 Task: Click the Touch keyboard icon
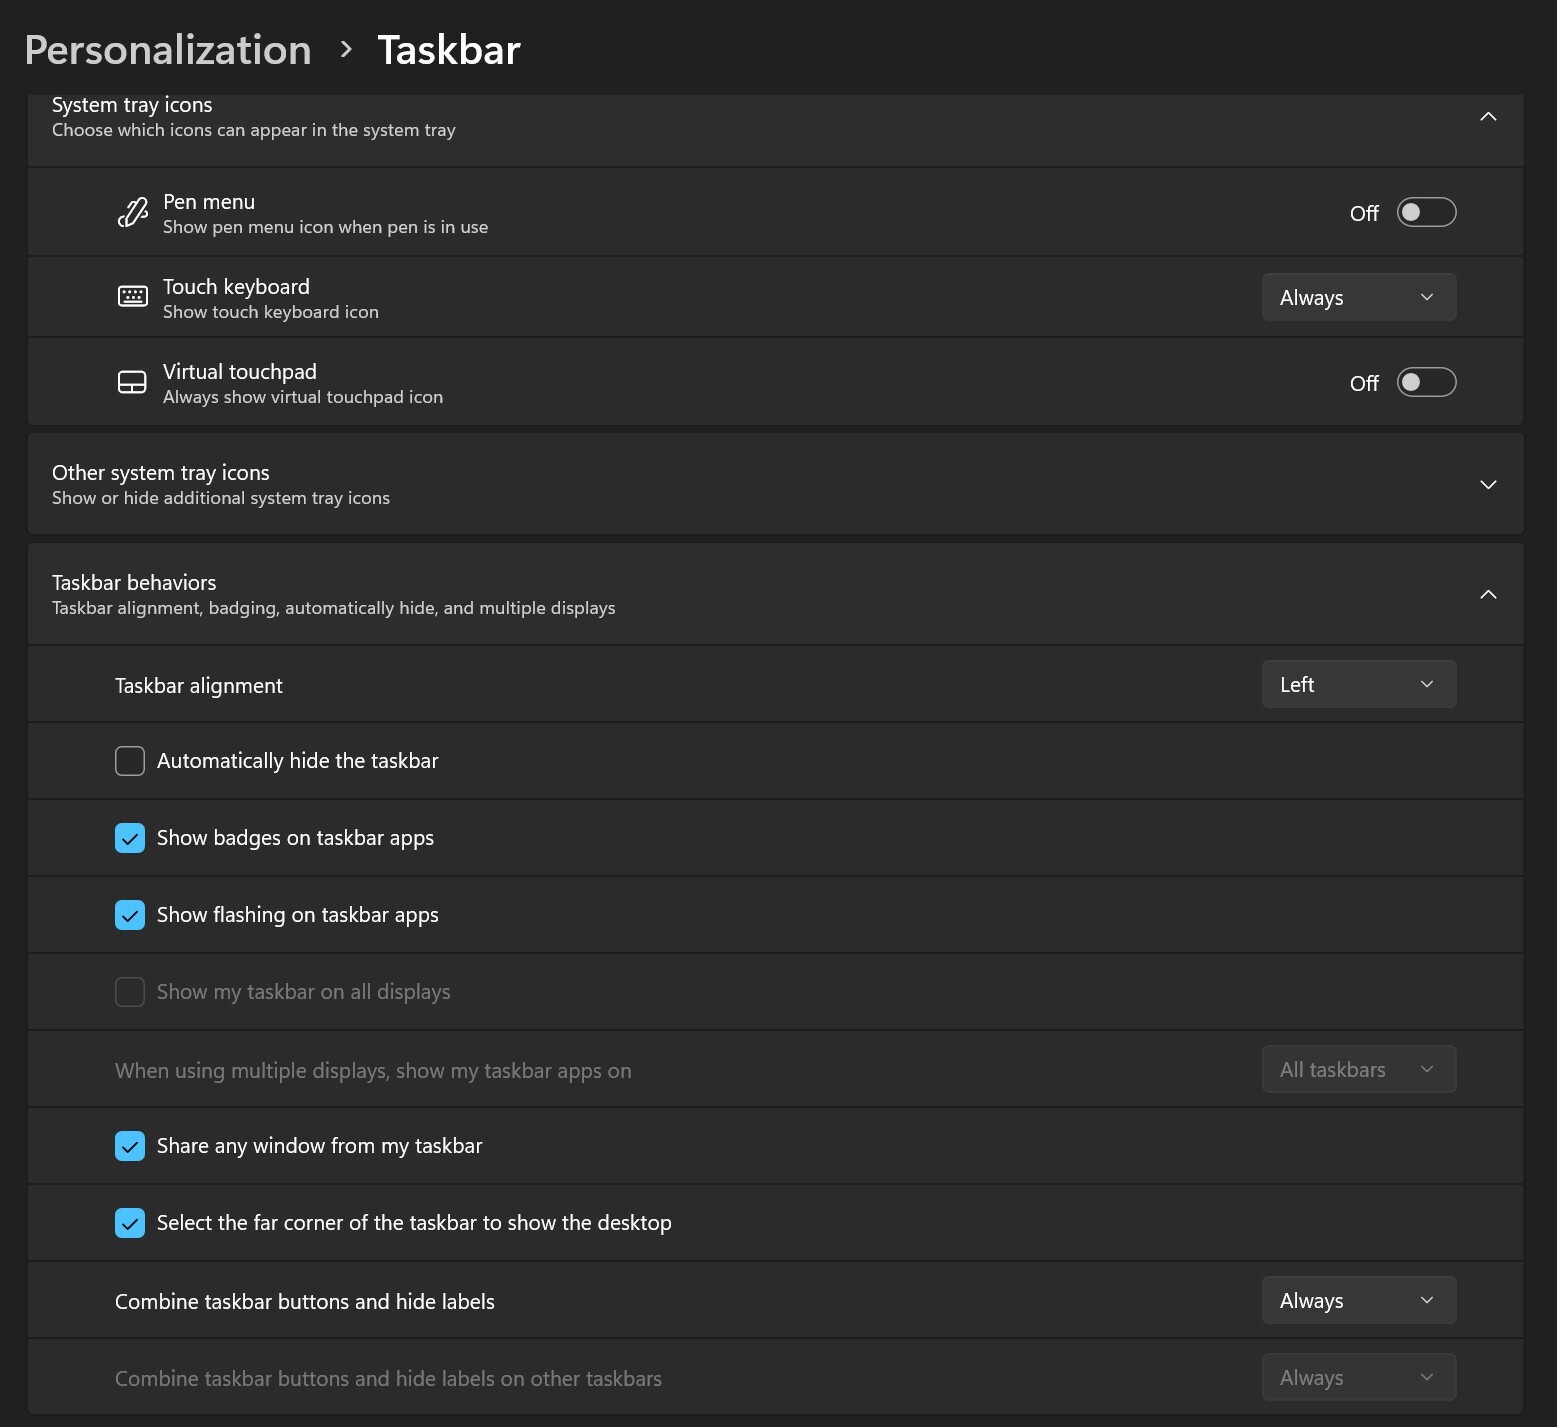pos(133,297)
